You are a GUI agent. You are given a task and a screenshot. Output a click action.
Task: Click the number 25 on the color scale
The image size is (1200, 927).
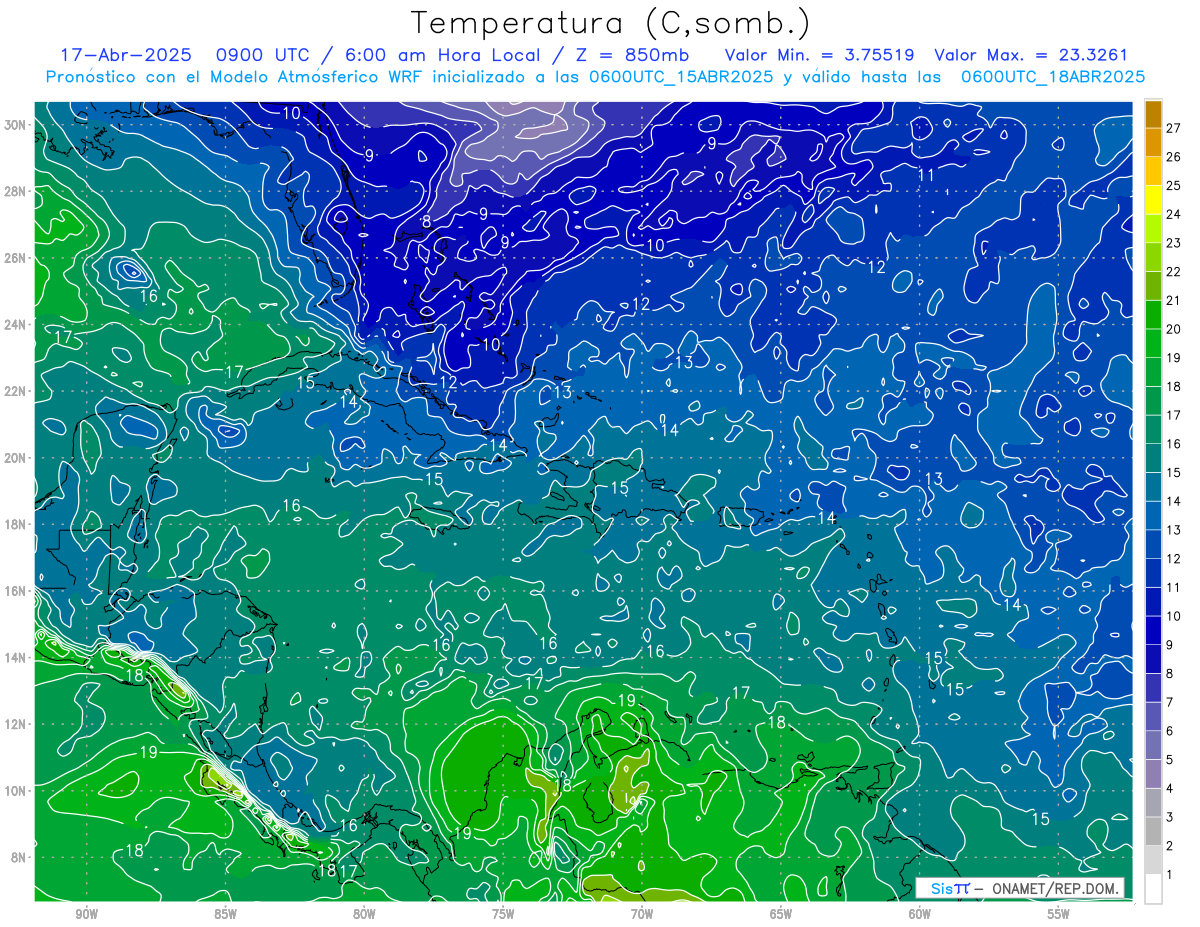1174,185
